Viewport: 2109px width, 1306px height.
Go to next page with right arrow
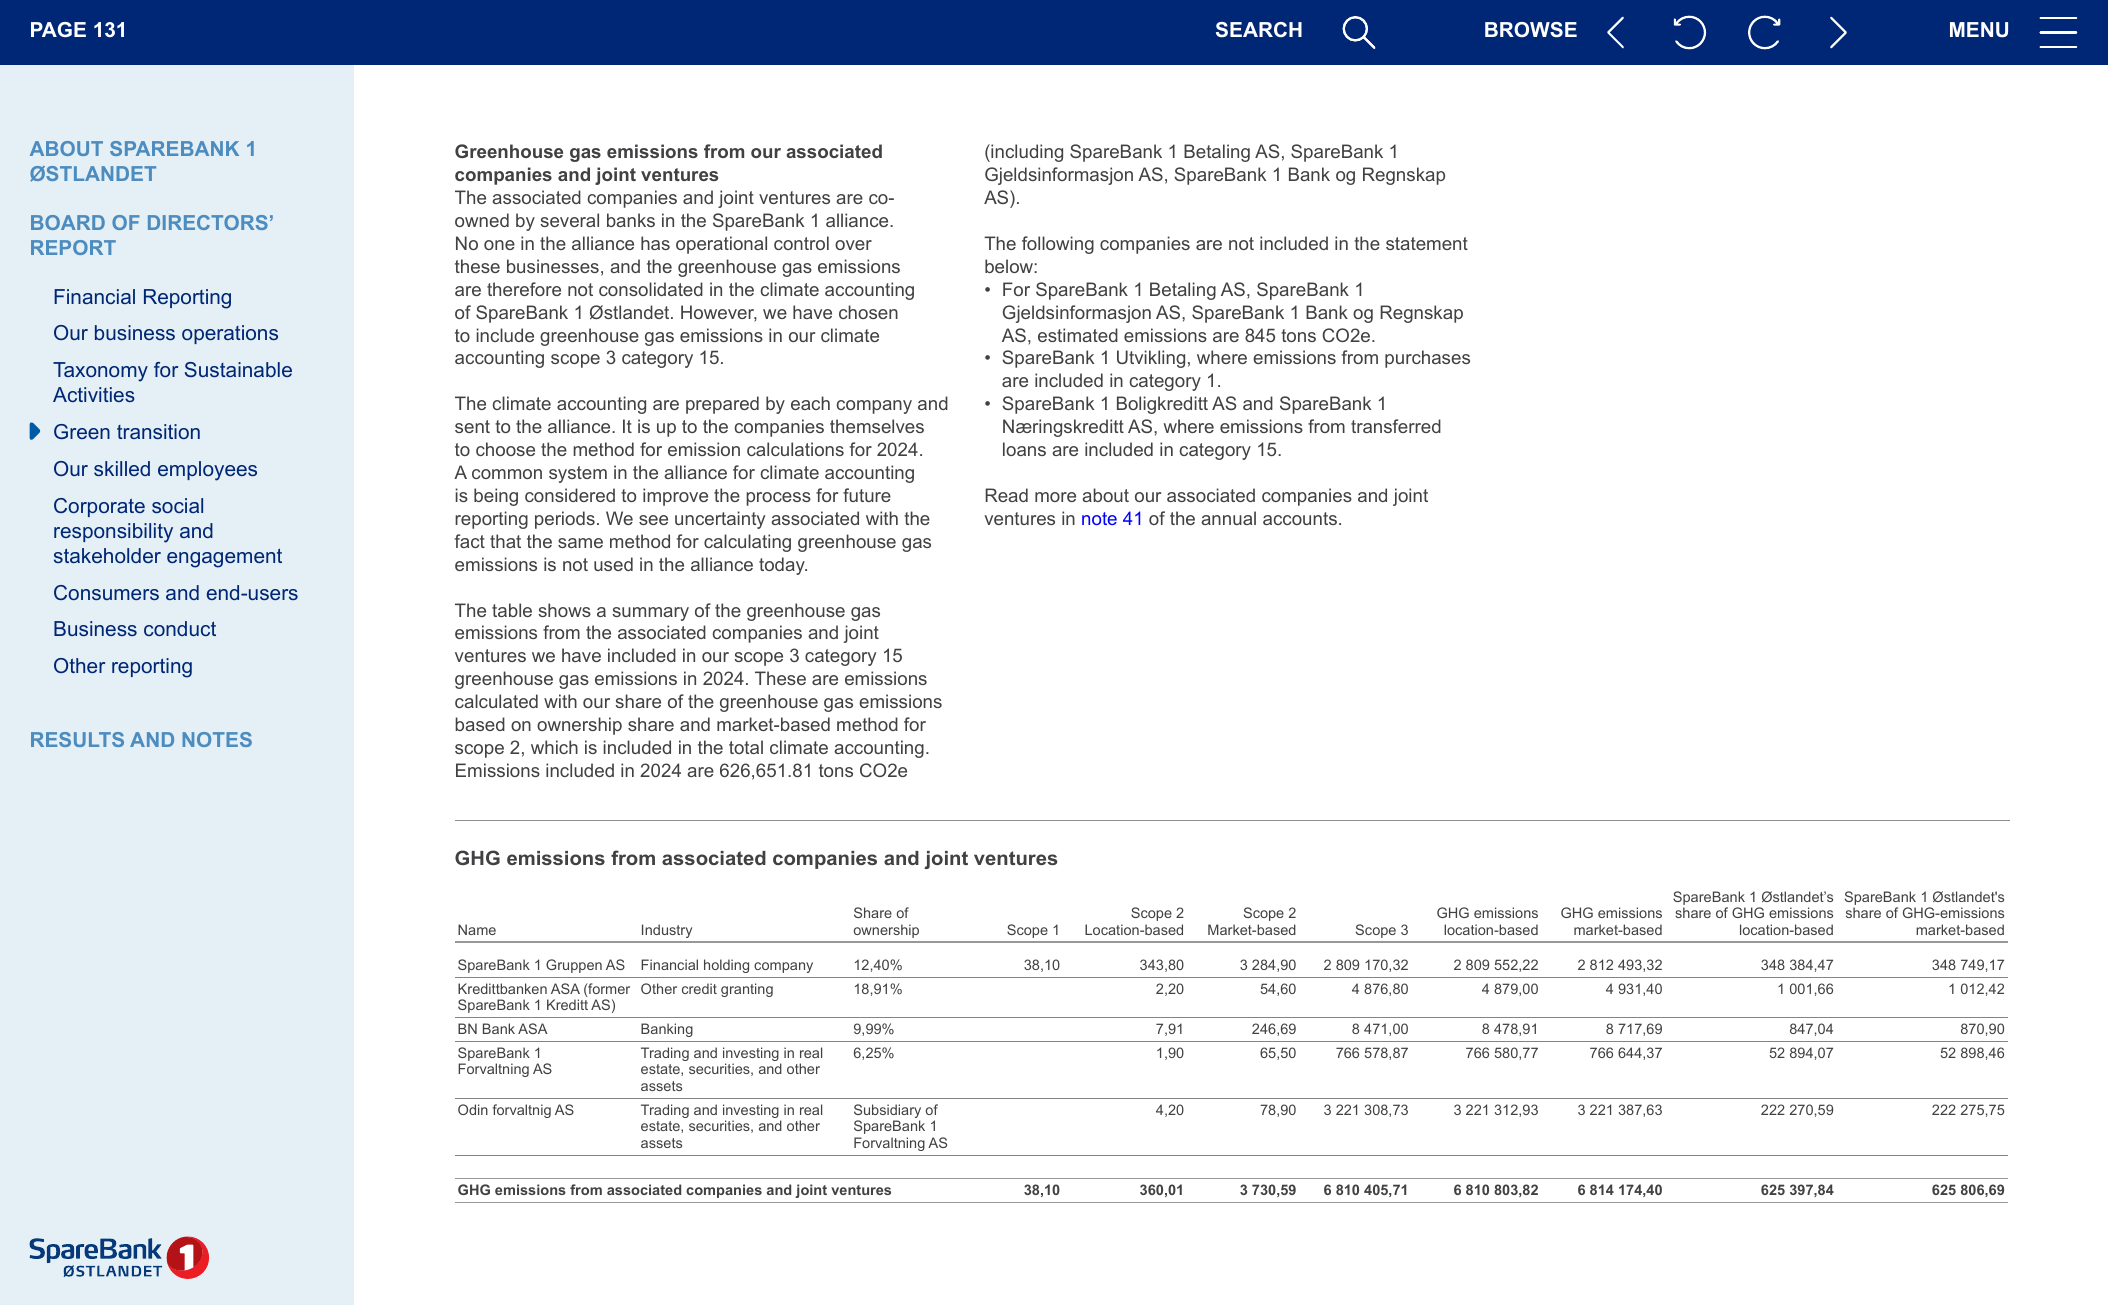[x=1837, y=32]
